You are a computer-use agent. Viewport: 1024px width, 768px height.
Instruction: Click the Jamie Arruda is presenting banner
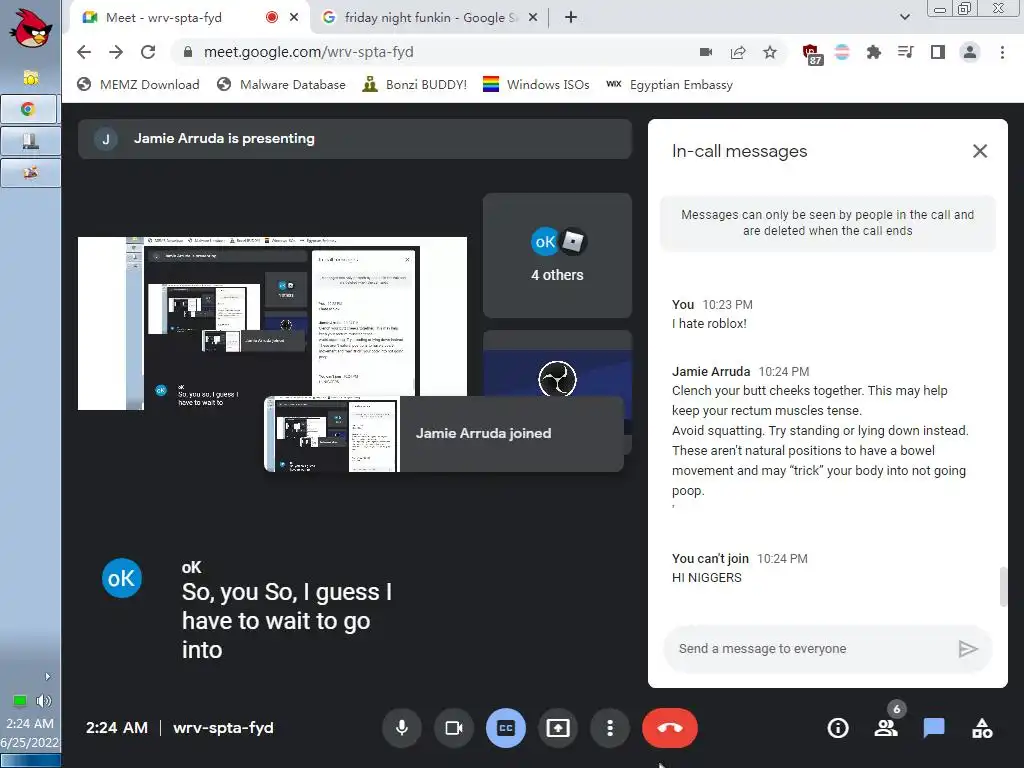point(355,138)
